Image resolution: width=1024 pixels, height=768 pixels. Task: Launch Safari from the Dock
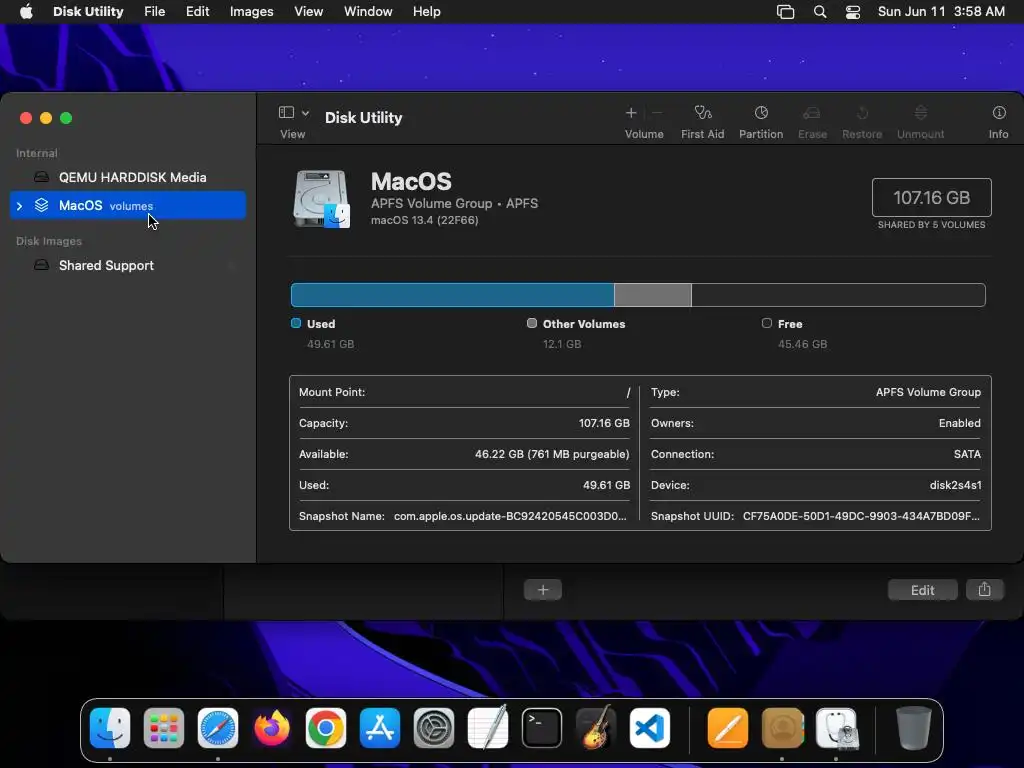(x=218, y=728)
